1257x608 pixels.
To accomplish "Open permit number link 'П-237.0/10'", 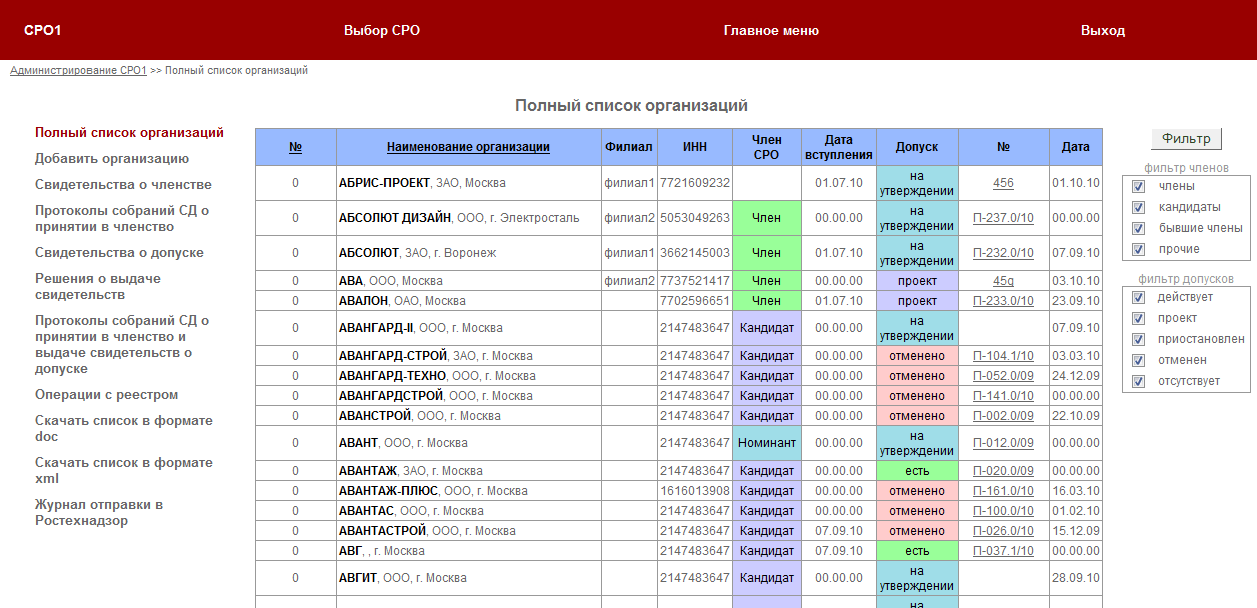I will point(1003,218).
